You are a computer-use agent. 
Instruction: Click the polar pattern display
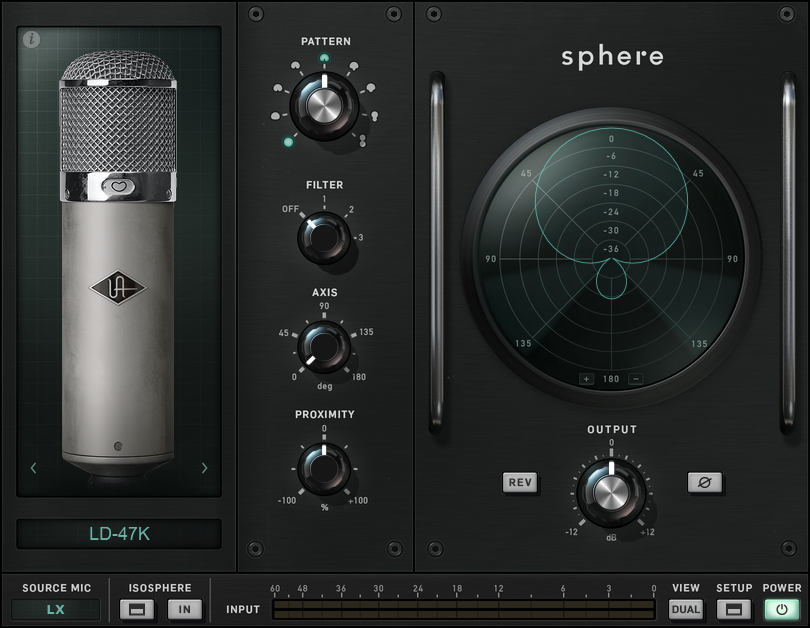611,258
